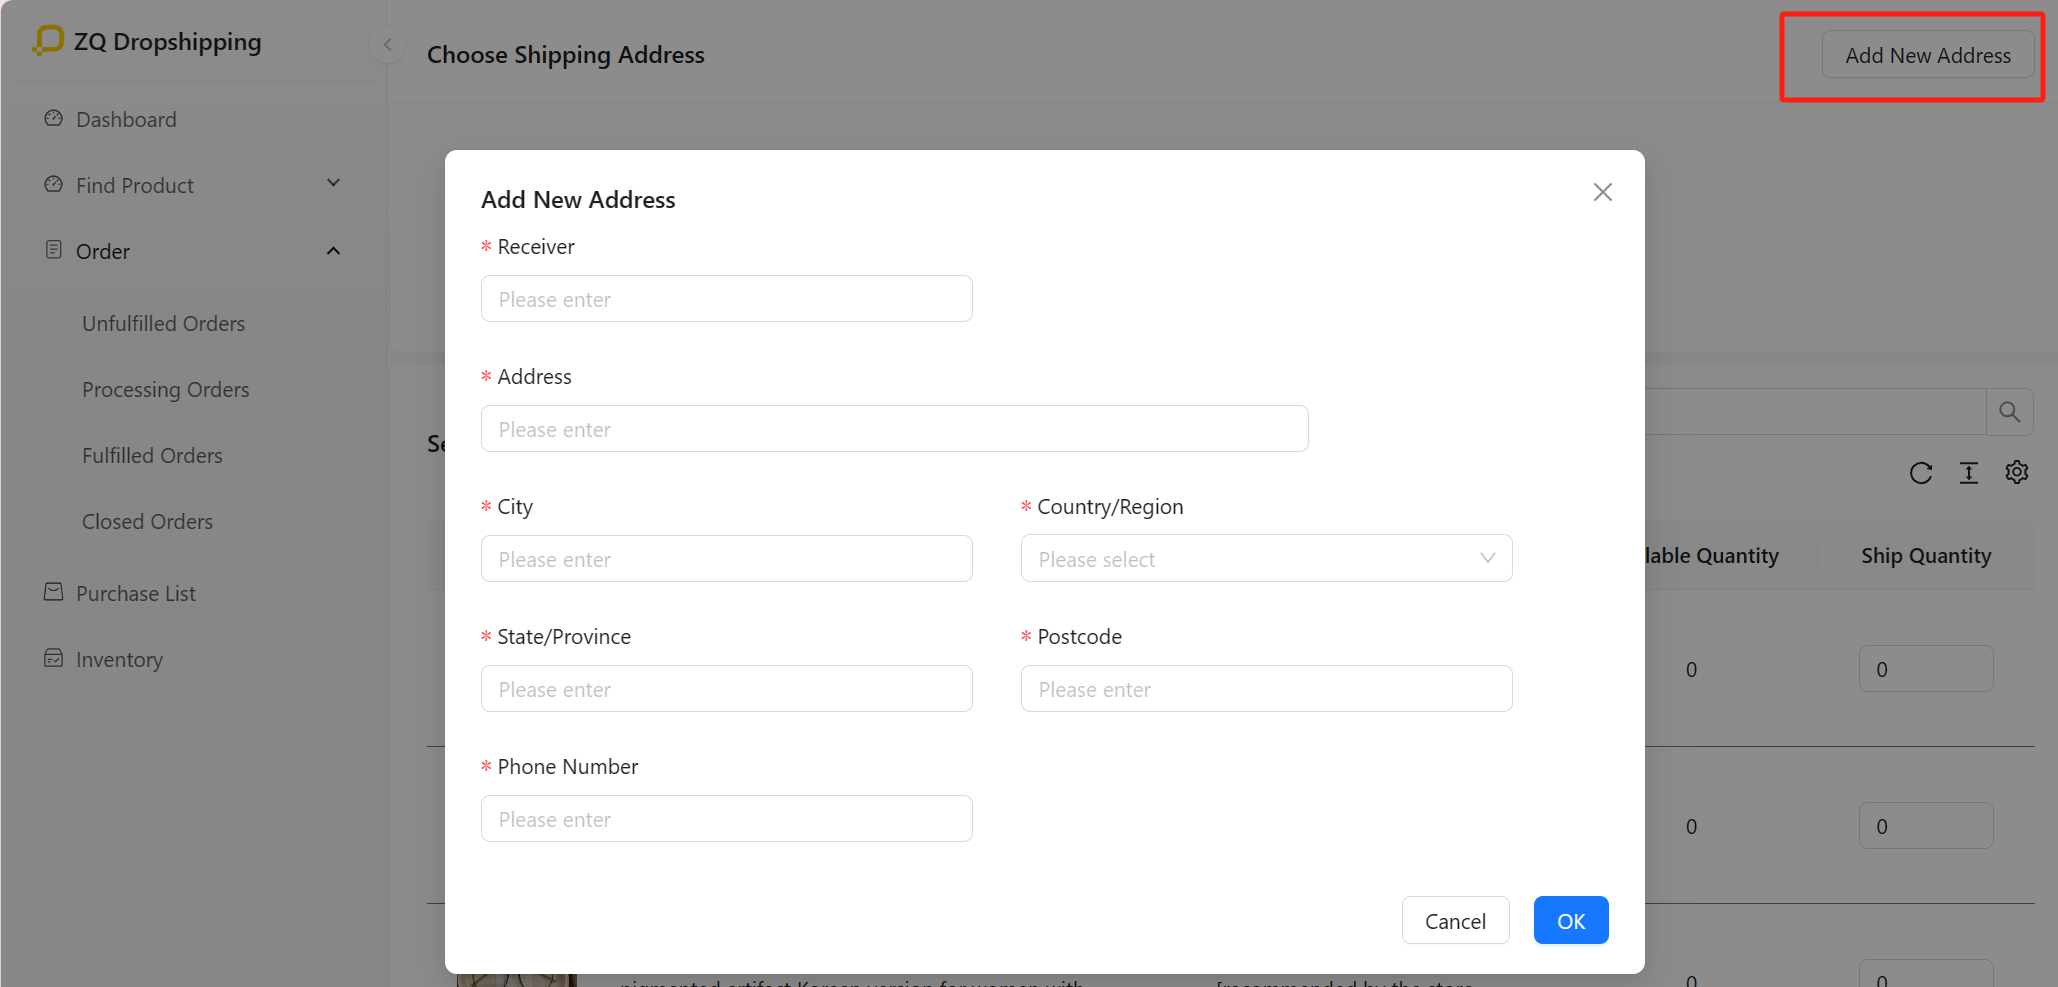Go to Fulfilled Orders

point(152,455)
